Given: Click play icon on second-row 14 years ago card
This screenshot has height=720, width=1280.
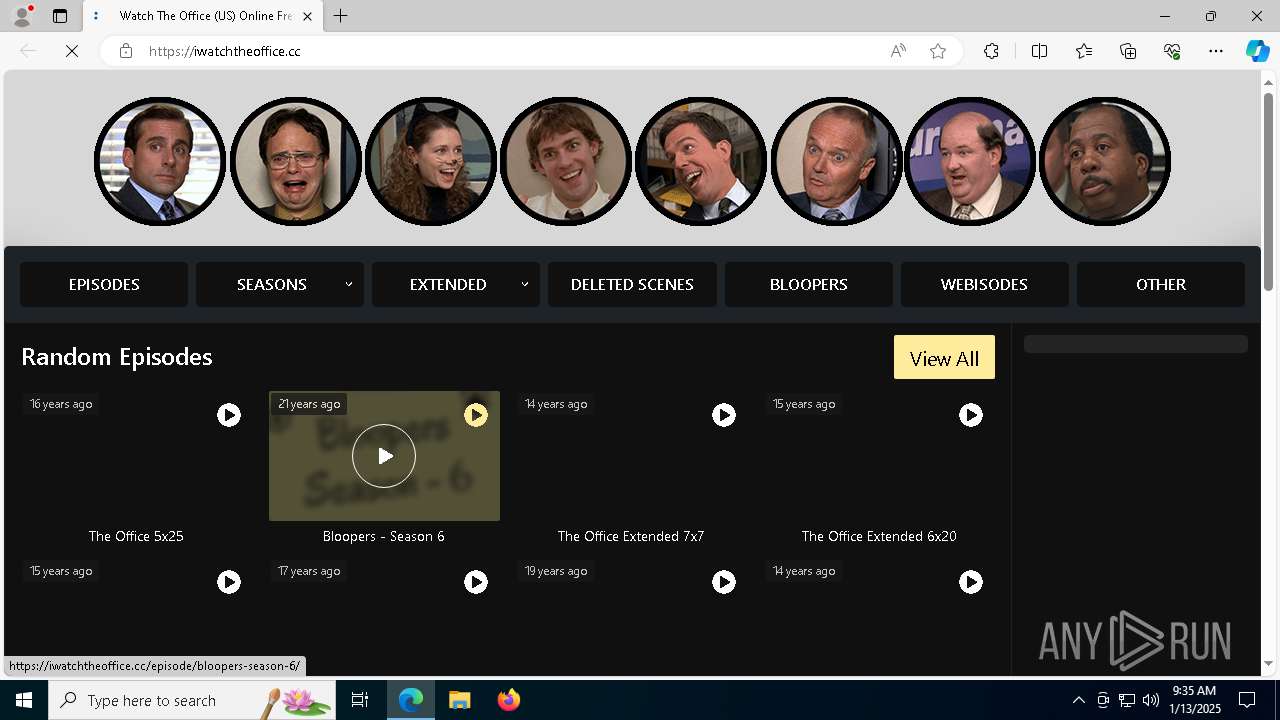Looking at the screenshot, I should (971, 582).
